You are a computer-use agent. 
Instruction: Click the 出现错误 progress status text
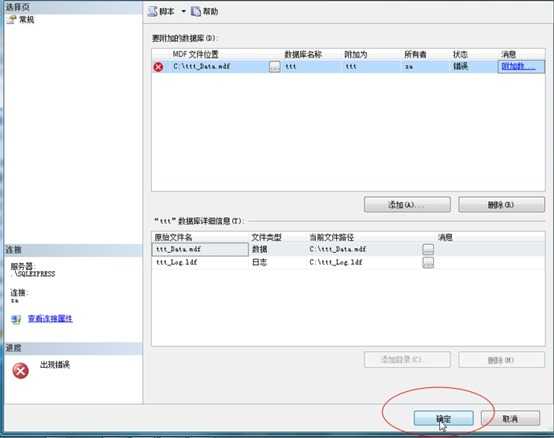point(55,365)
